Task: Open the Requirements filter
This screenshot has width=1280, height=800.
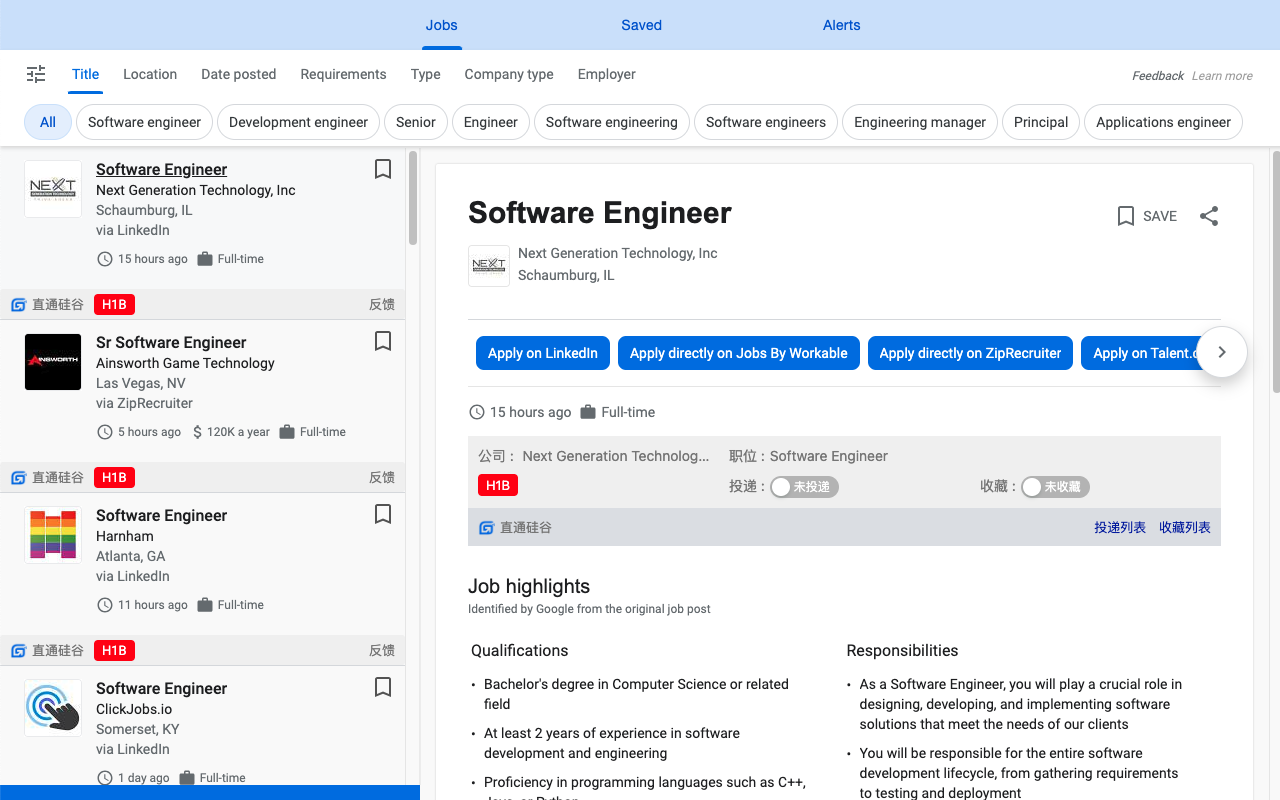Action: point(343,74)
